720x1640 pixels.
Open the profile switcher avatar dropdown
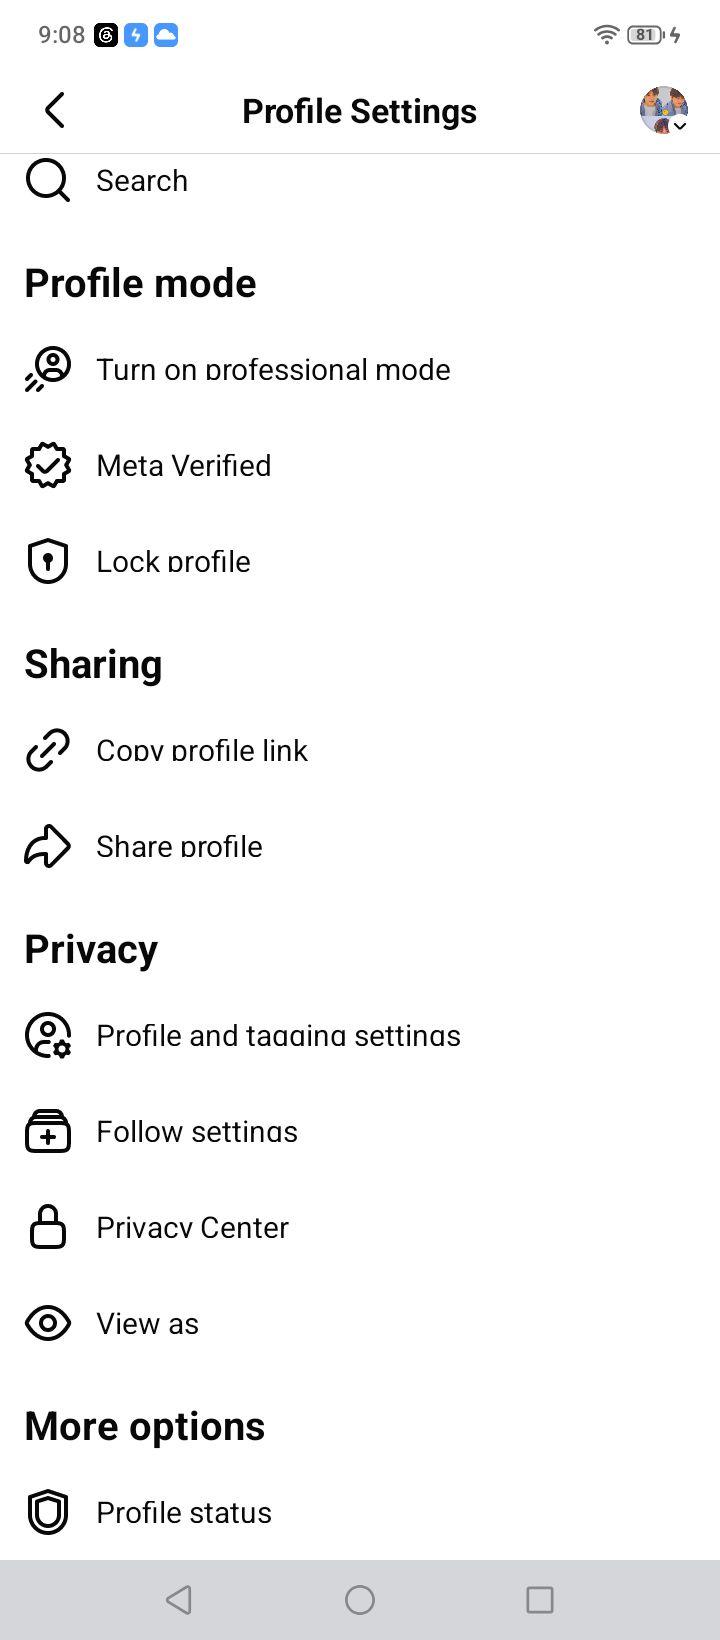point(664,110)
